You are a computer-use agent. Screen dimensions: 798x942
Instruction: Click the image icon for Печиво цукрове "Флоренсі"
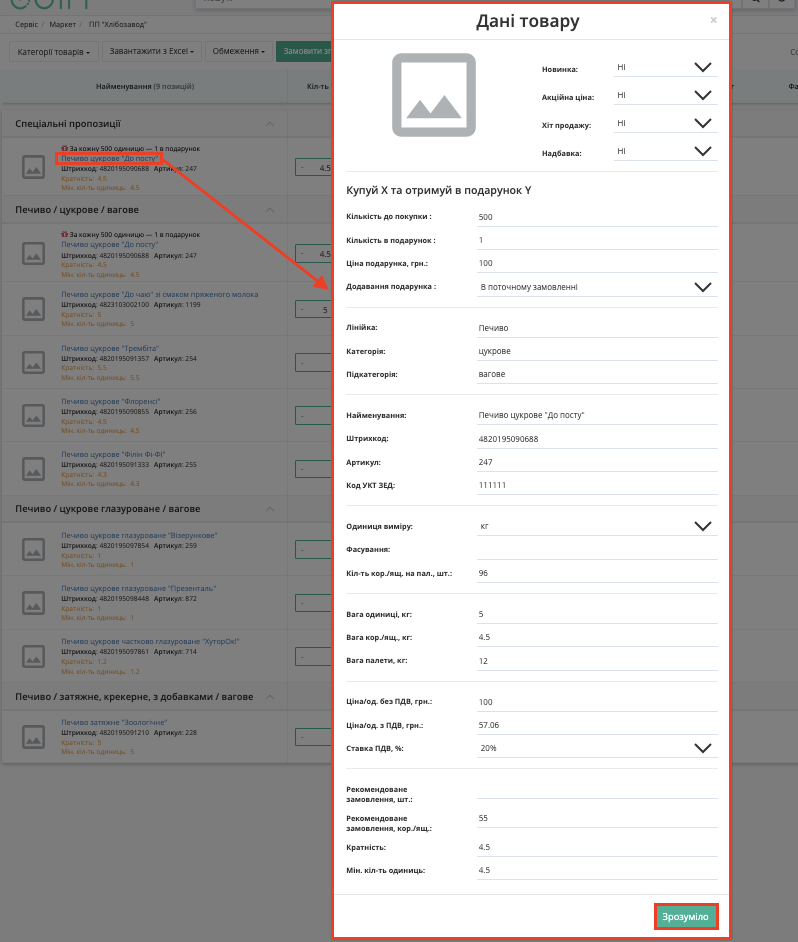pos(34,416)
